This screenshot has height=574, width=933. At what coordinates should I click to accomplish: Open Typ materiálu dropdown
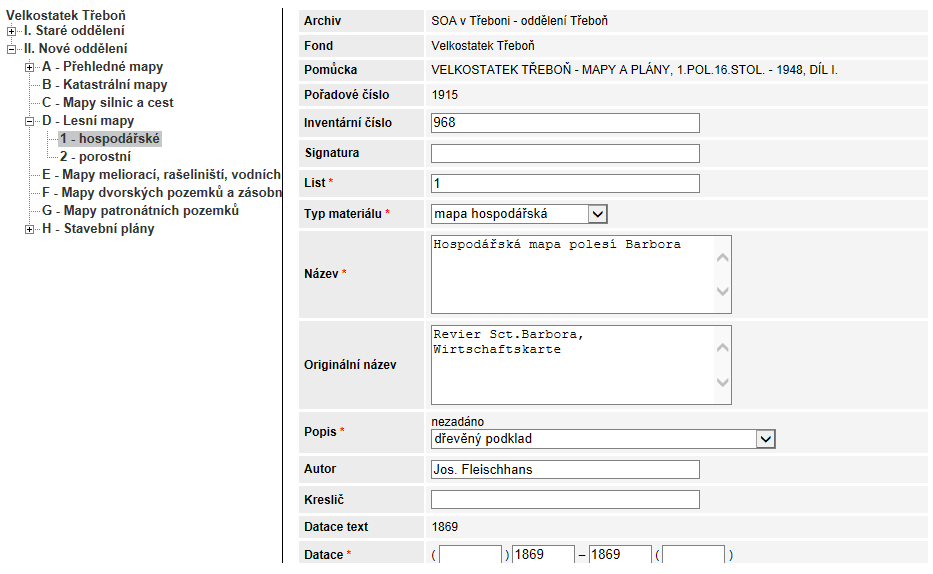[597, 214]
